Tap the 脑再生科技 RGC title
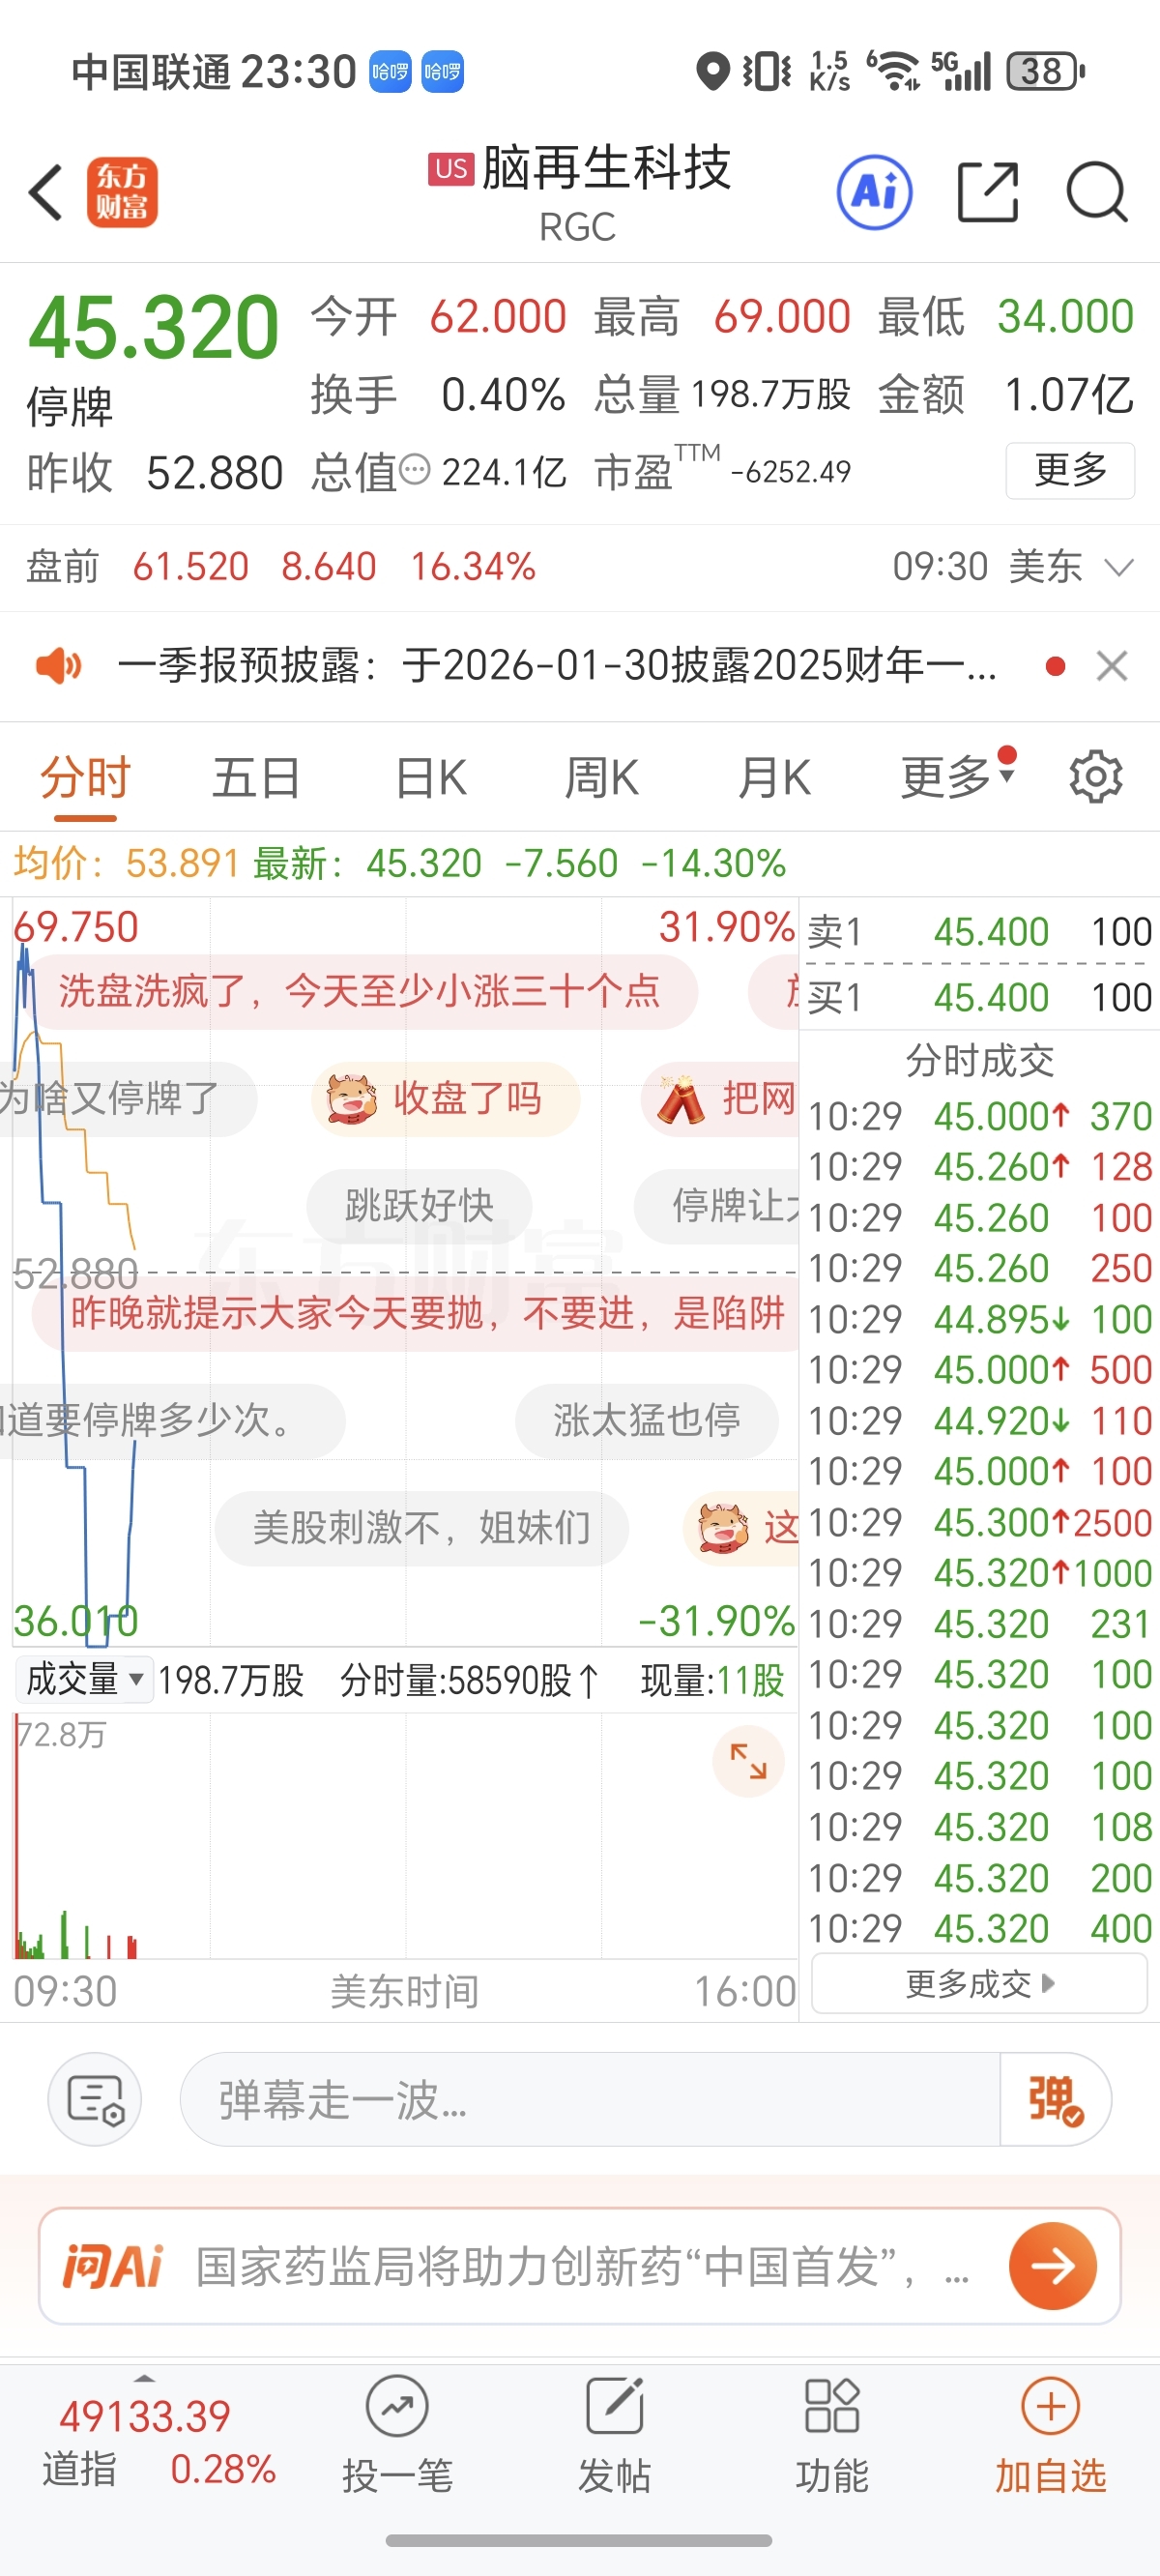This screenshot has height=2576, width=1160. point(581,192)
